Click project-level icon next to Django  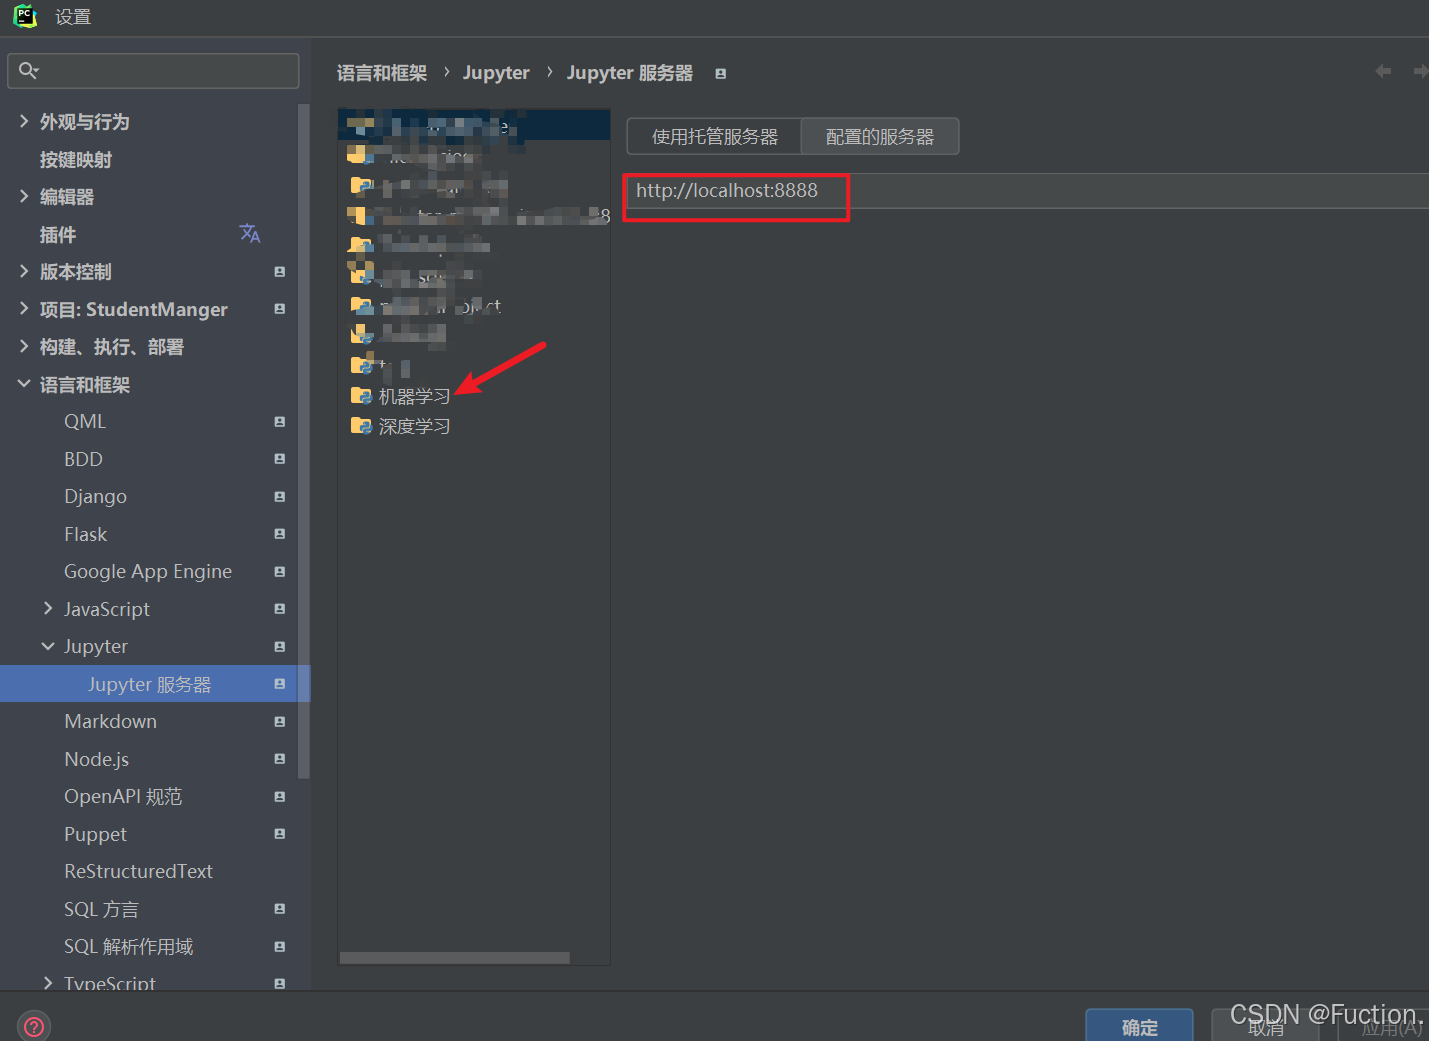280,497
